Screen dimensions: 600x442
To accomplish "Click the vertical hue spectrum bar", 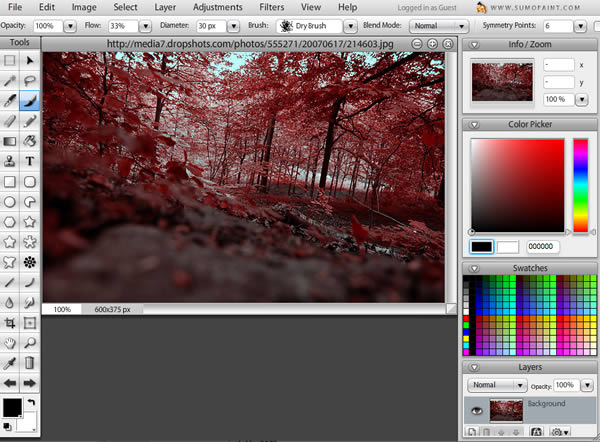I will [x=580, y=185].
